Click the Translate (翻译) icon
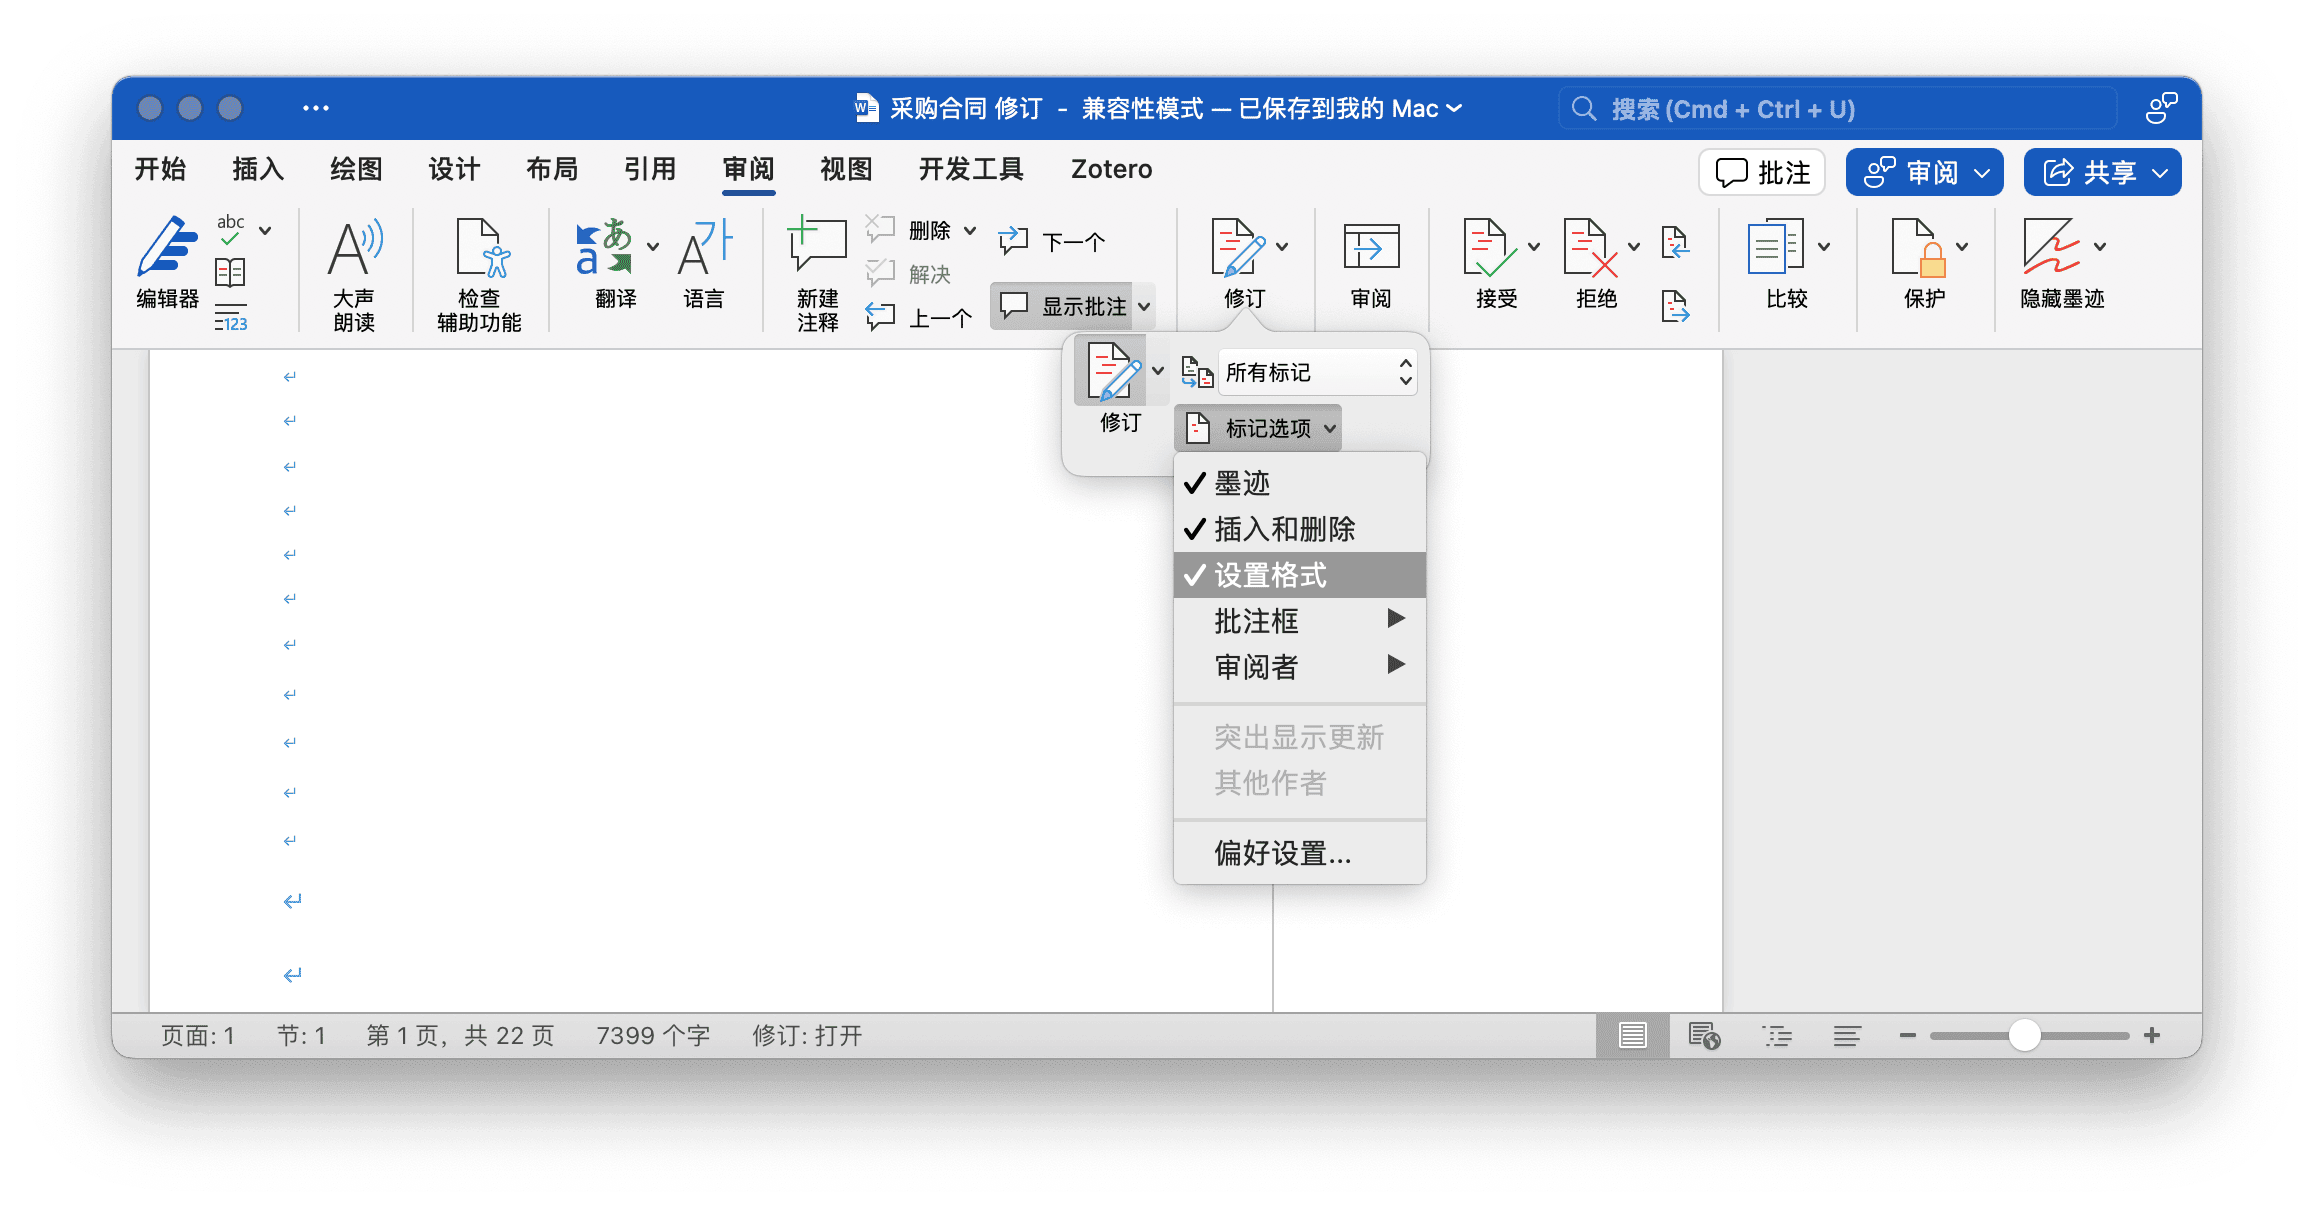Screen dimensions: 2314x1206 604,249
